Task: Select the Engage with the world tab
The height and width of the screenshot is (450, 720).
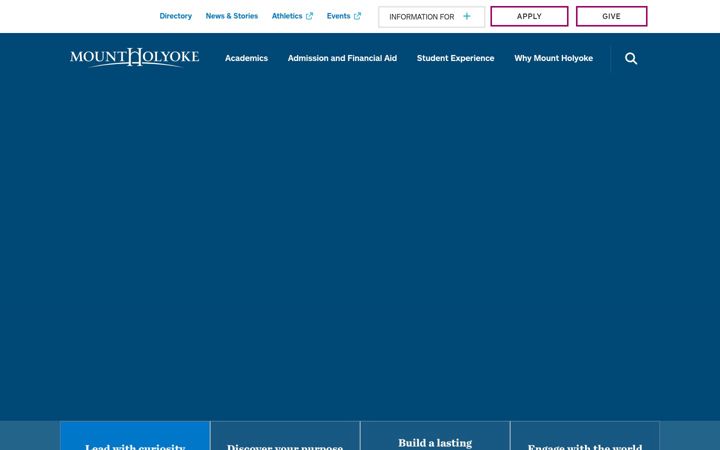Action: pyautogui.click(x=585, y=436)
